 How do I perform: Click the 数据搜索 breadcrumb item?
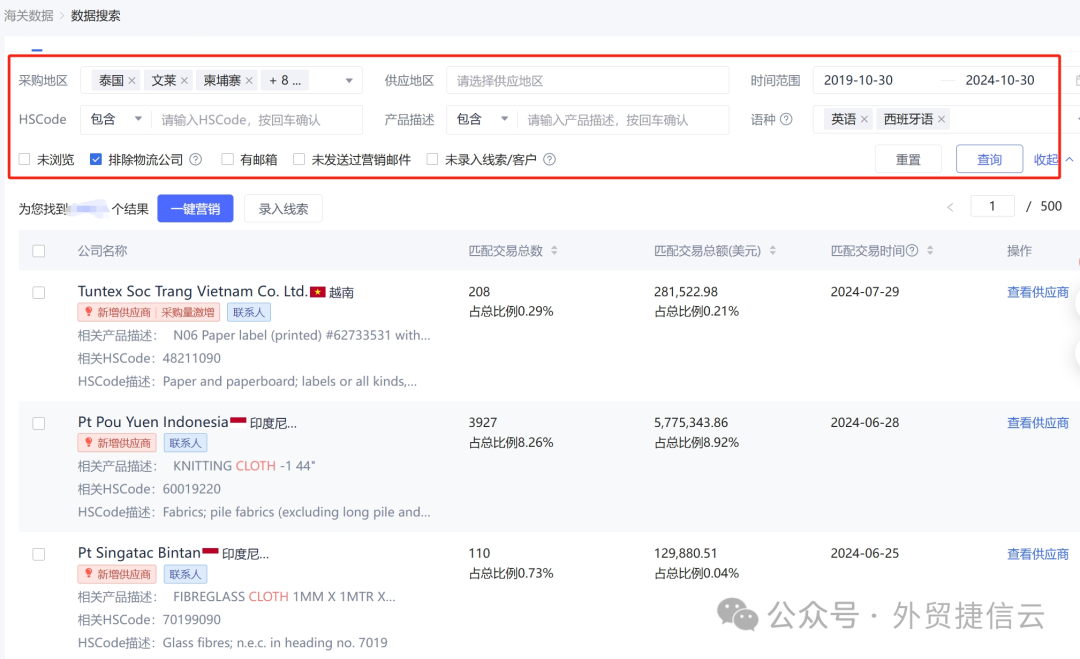(x=96, y=15)
